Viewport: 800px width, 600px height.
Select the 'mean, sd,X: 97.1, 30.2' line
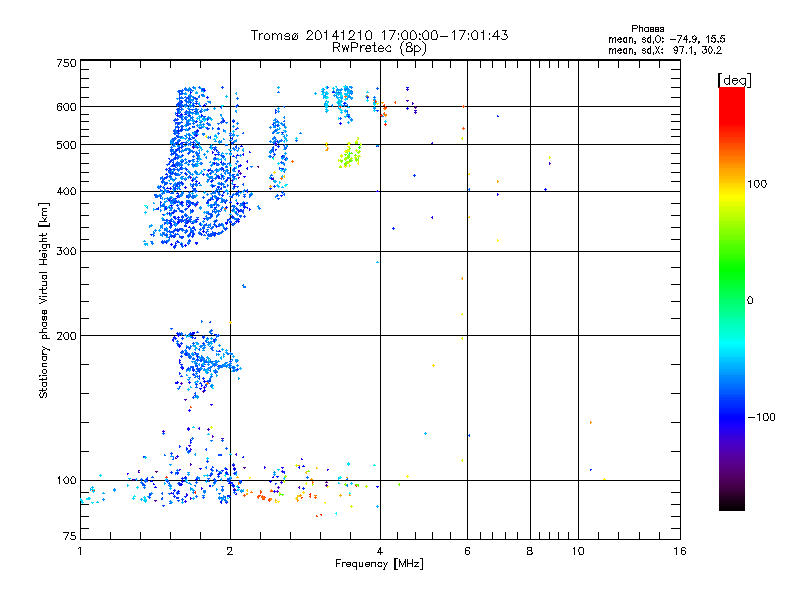coord(665,50)
